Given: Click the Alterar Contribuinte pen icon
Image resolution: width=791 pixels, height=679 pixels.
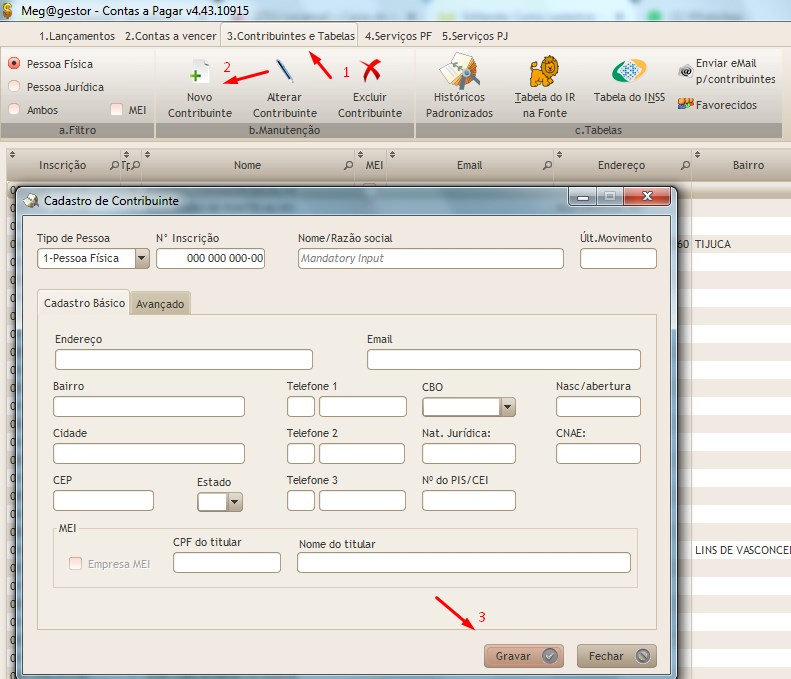Looking at the screenshot, I should (x=284, y=72).
